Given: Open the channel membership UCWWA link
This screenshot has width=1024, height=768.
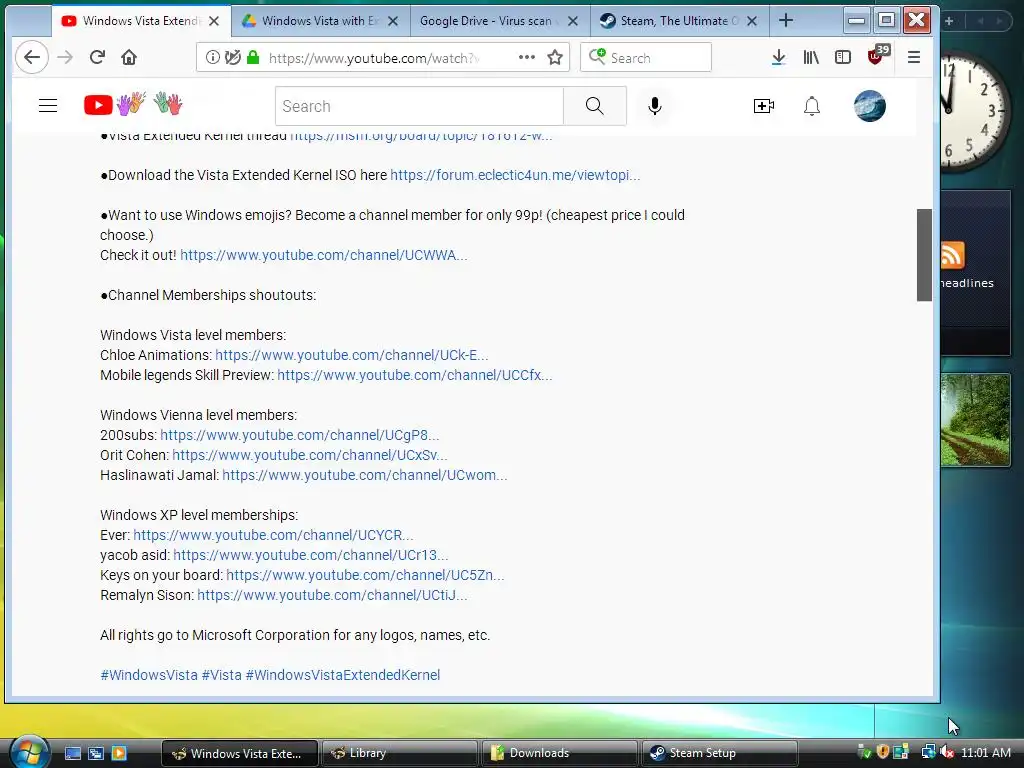Looking at the screenshot, I should tap(323, 255).
